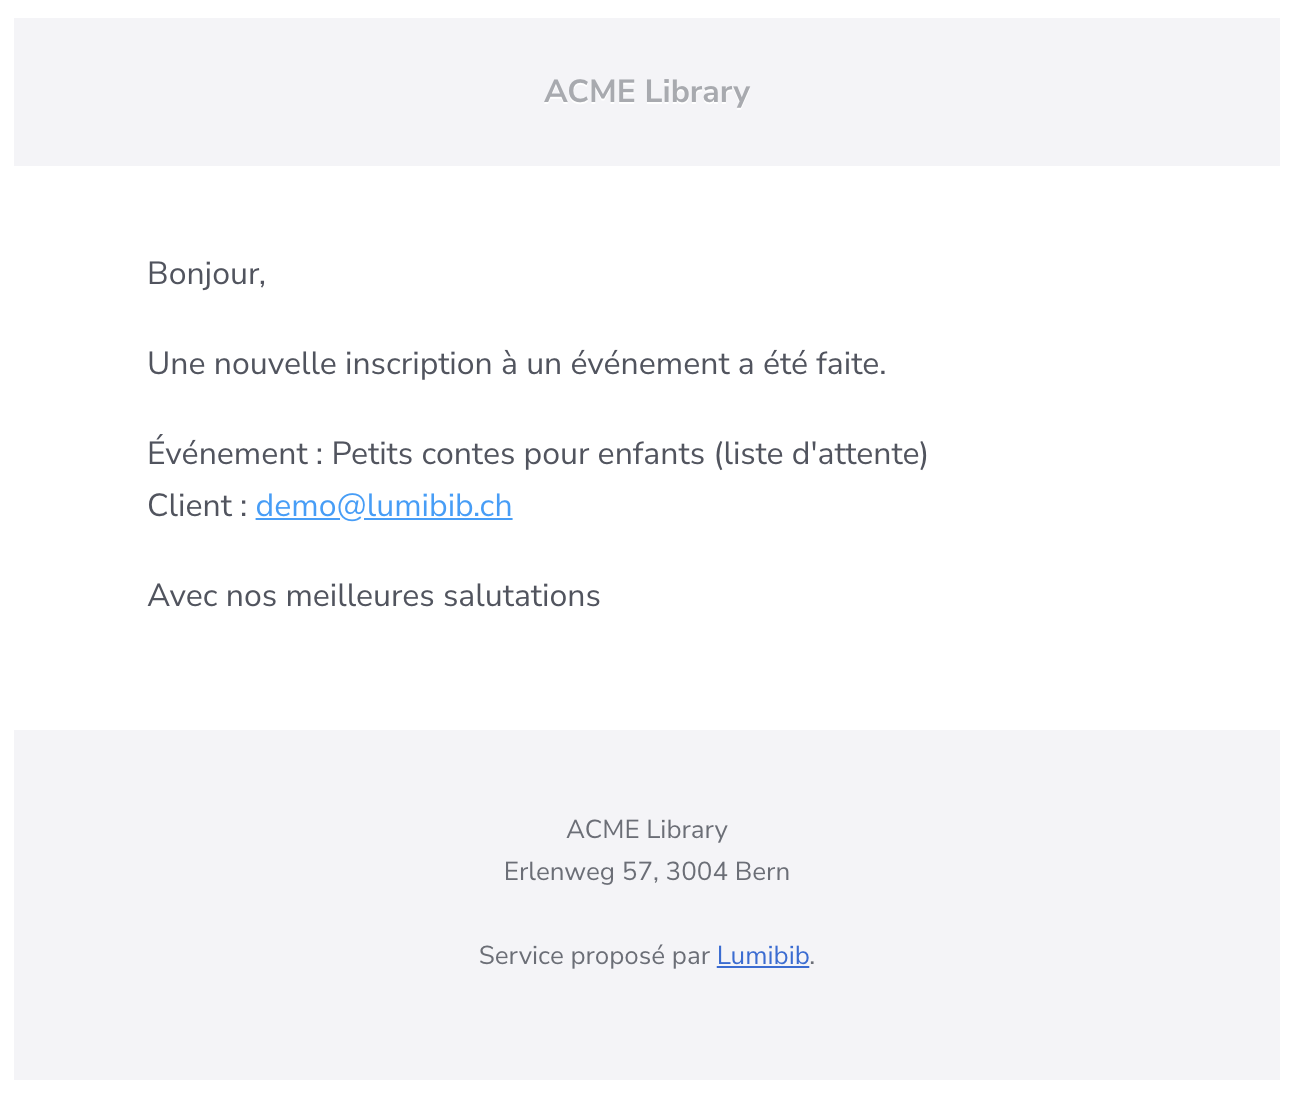This screenshot has width=1300, height=1100.
Task: Click the "Client :" field label
Action: 197,506
